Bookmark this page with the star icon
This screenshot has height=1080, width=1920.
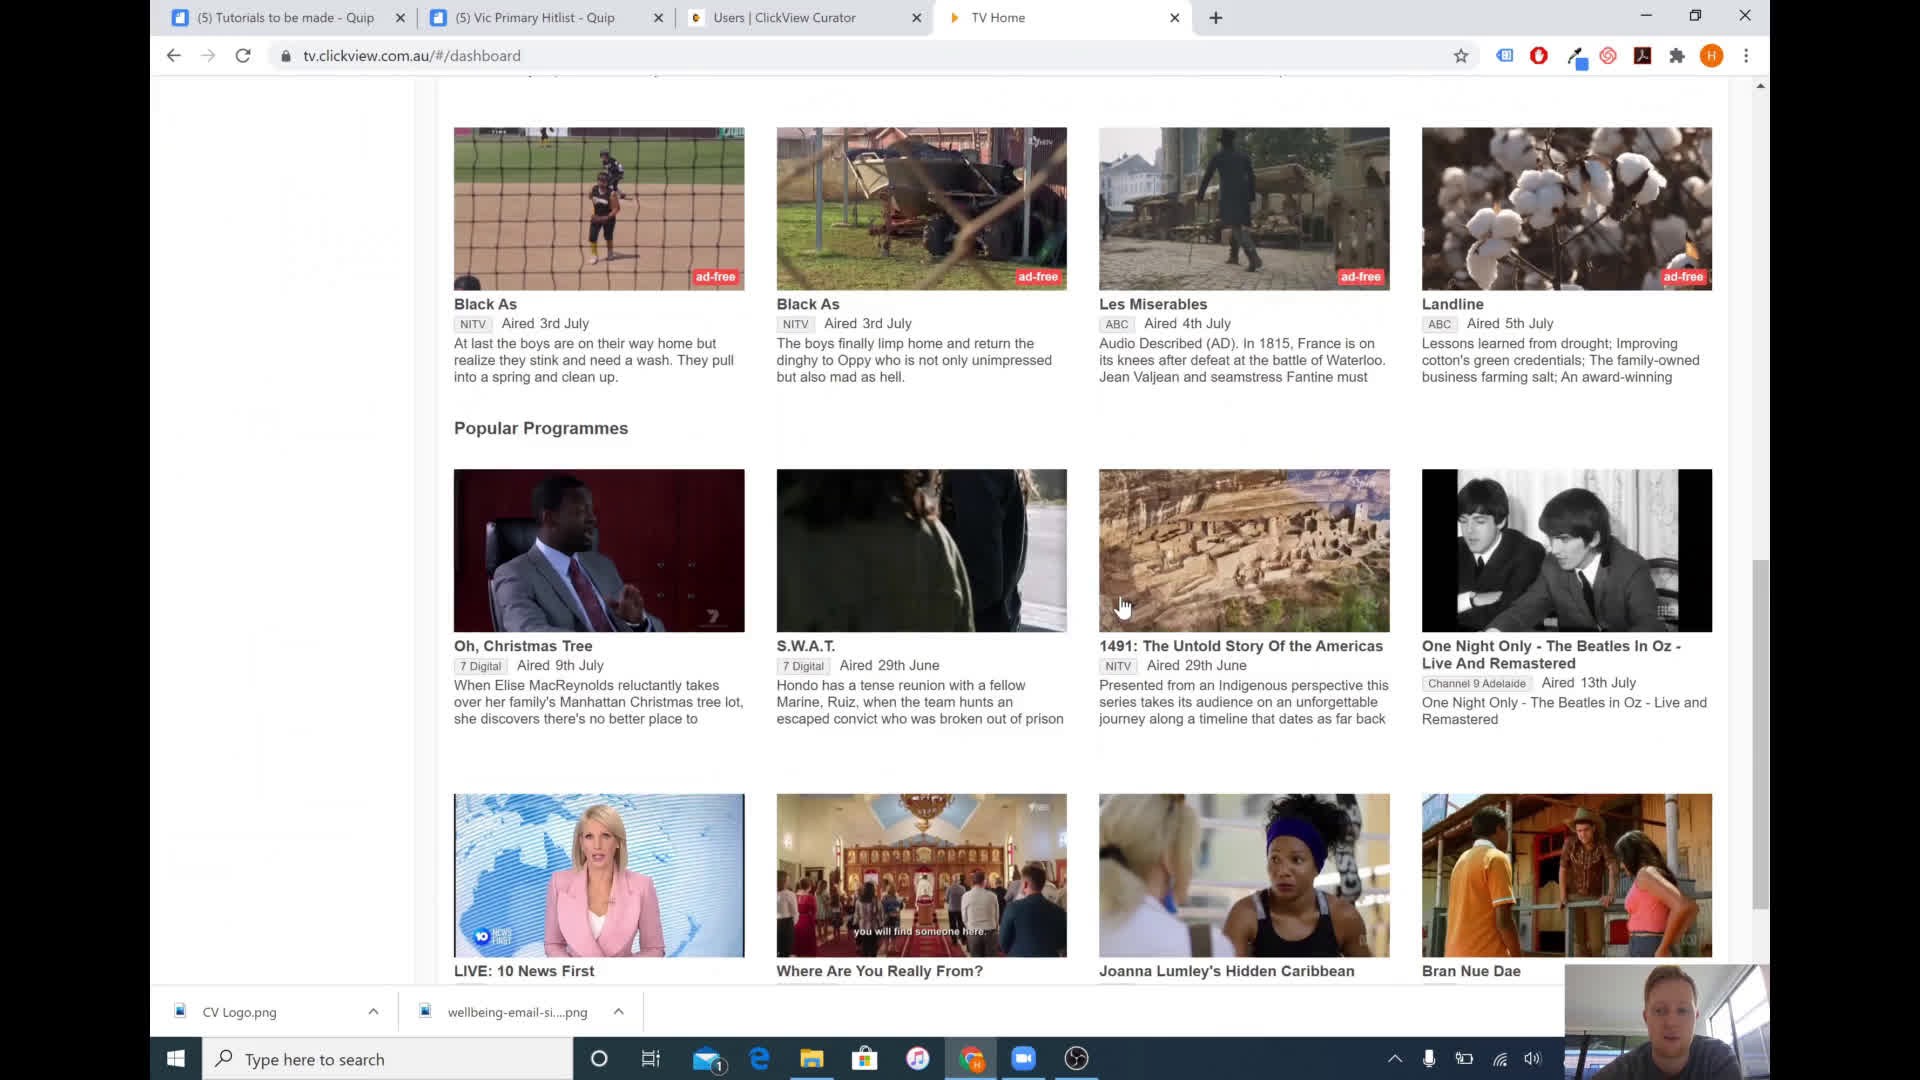(1461, 56)
